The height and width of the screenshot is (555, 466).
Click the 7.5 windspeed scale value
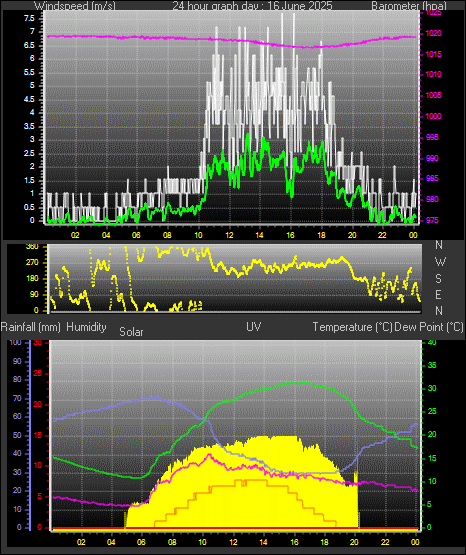point(29,18)
